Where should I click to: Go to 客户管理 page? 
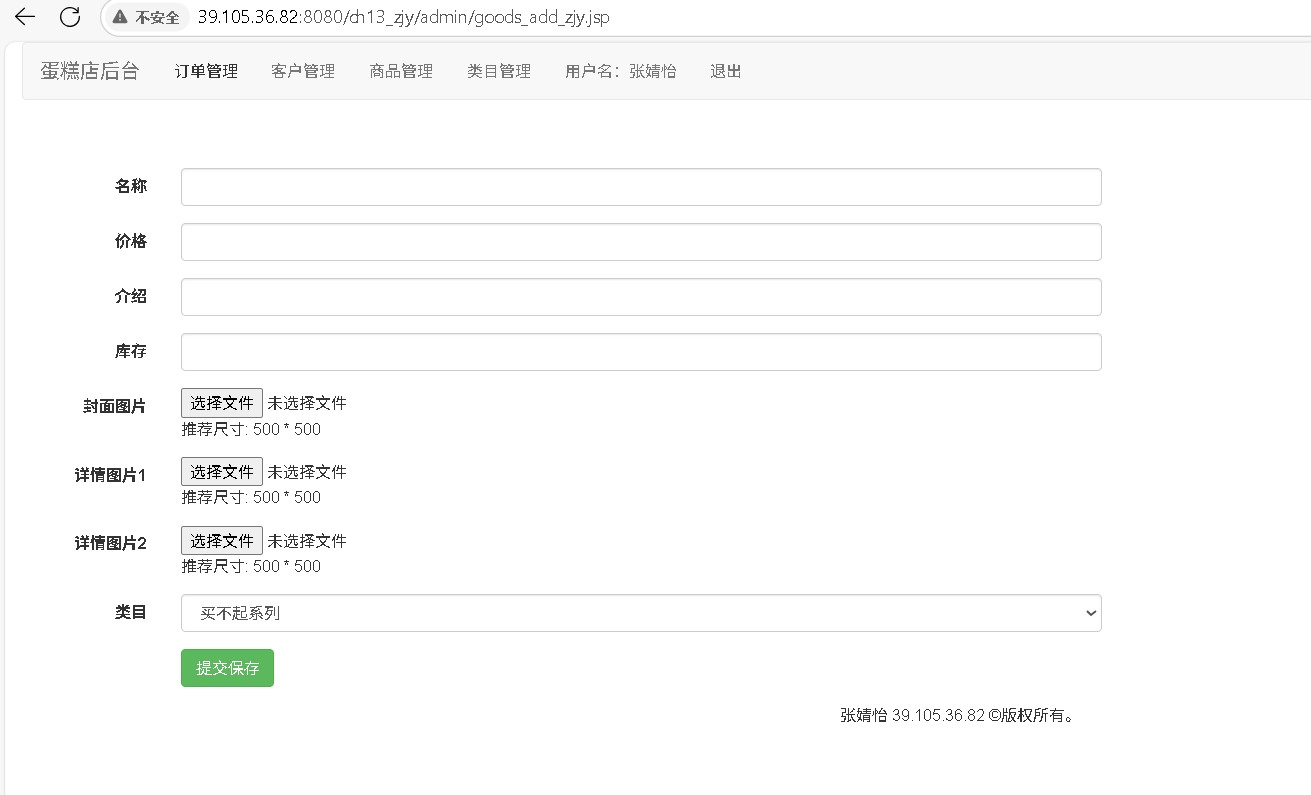click(x=303, y=71)
